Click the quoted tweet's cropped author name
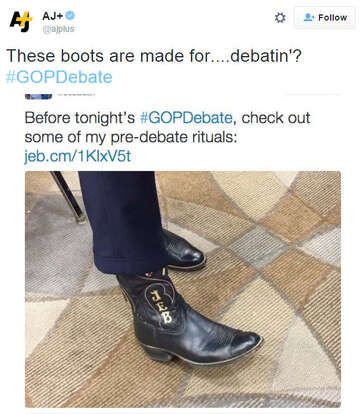The image size is (360, 414). pyautogui.click(x=76, y=94)
